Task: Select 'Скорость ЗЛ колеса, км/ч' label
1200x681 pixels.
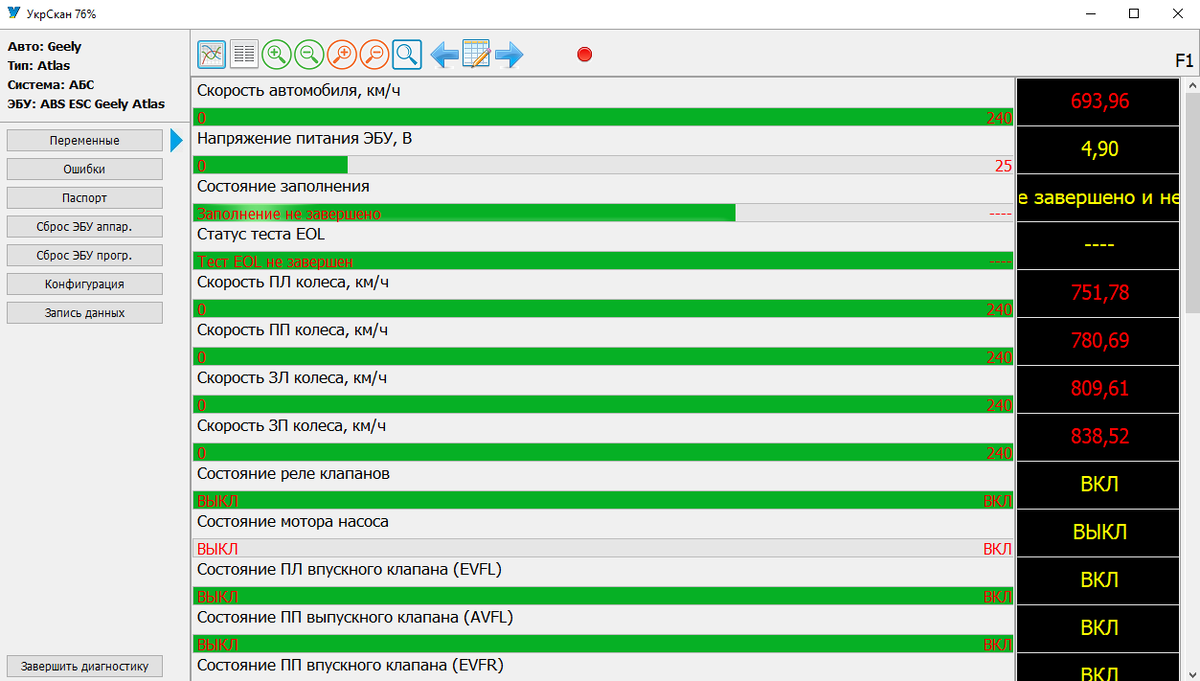Action: pos(292,378)
